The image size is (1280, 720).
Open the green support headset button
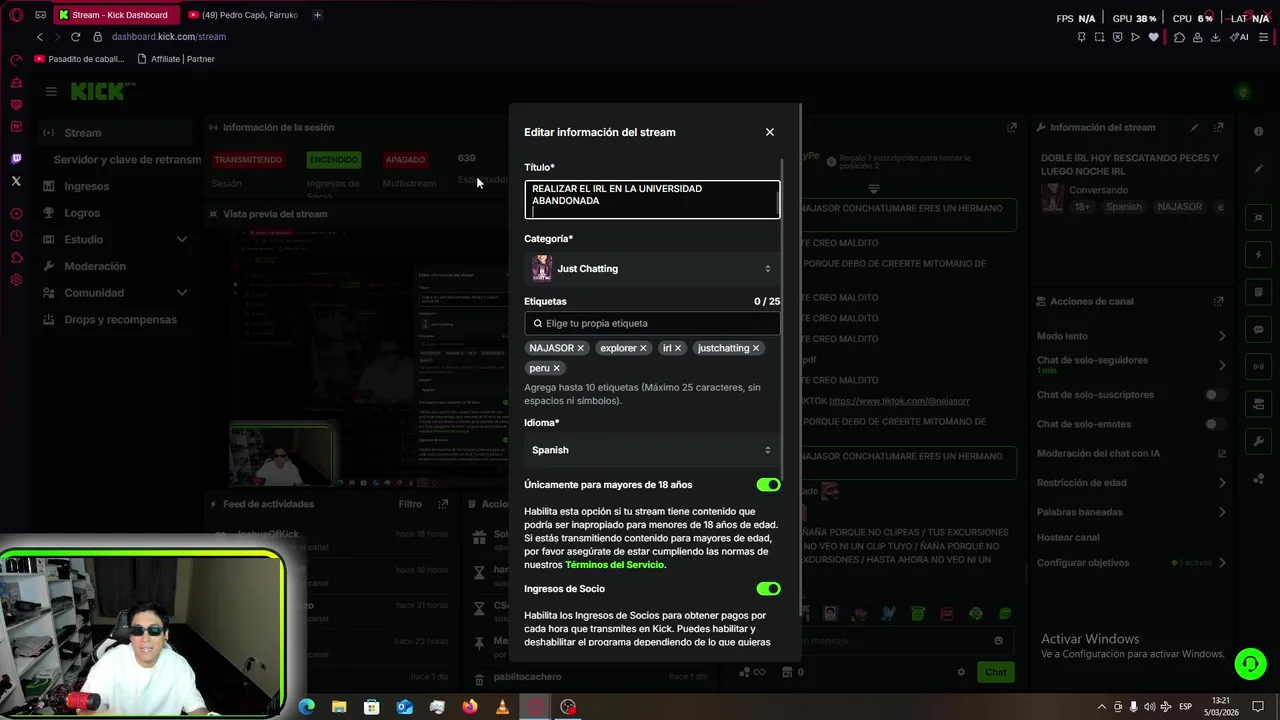click(1249, 664)
